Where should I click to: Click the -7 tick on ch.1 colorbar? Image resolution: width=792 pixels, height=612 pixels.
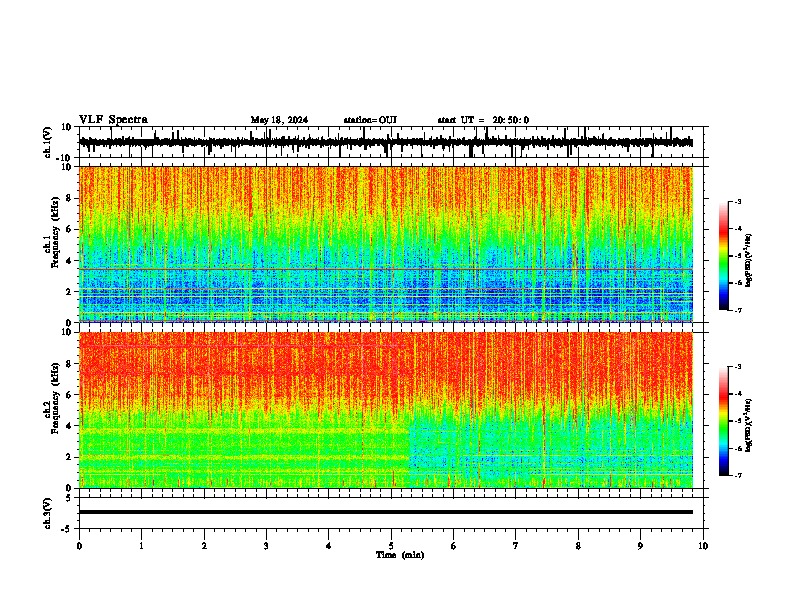tap(737, 310)
